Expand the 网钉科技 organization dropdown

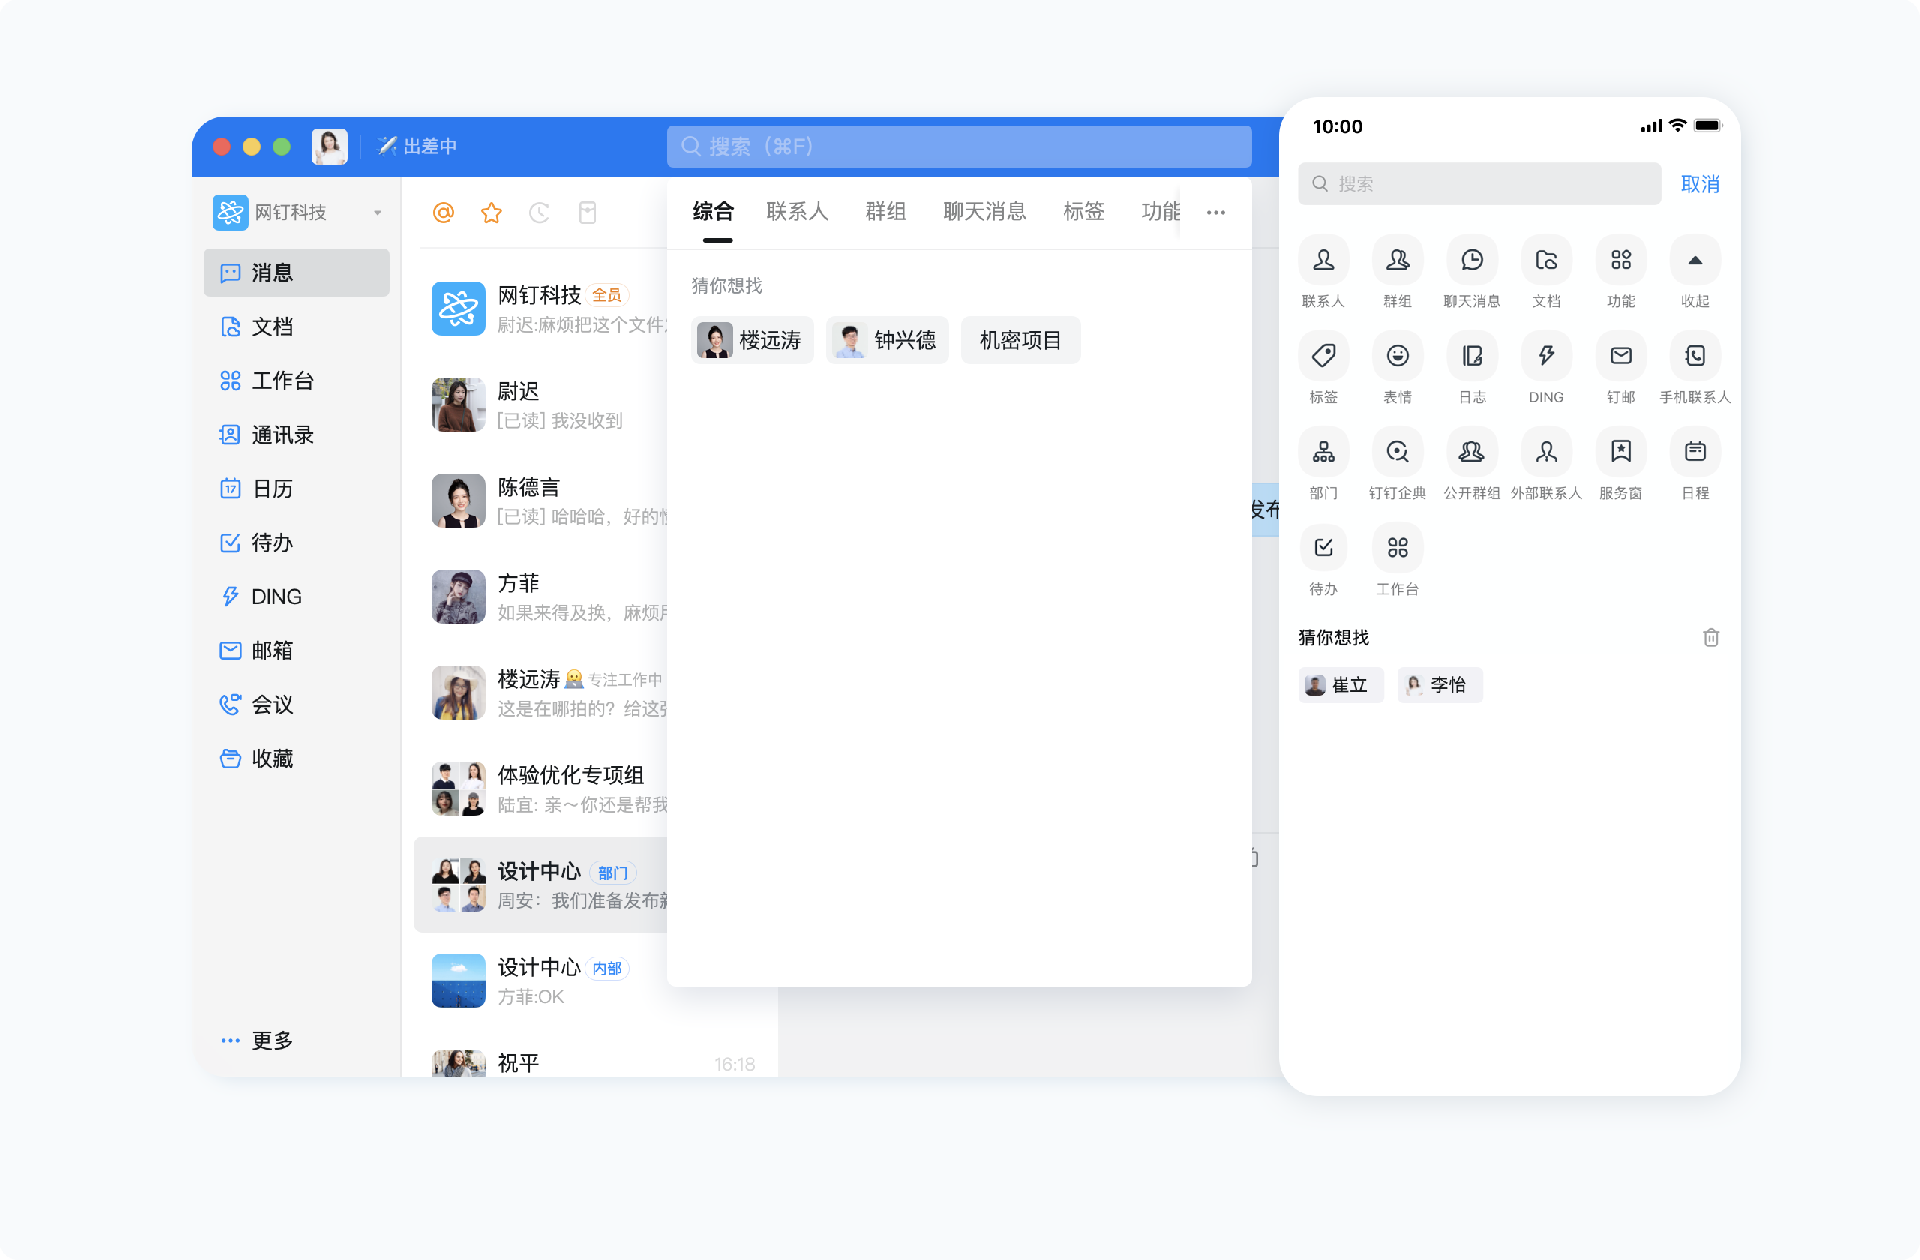(377, 212)
